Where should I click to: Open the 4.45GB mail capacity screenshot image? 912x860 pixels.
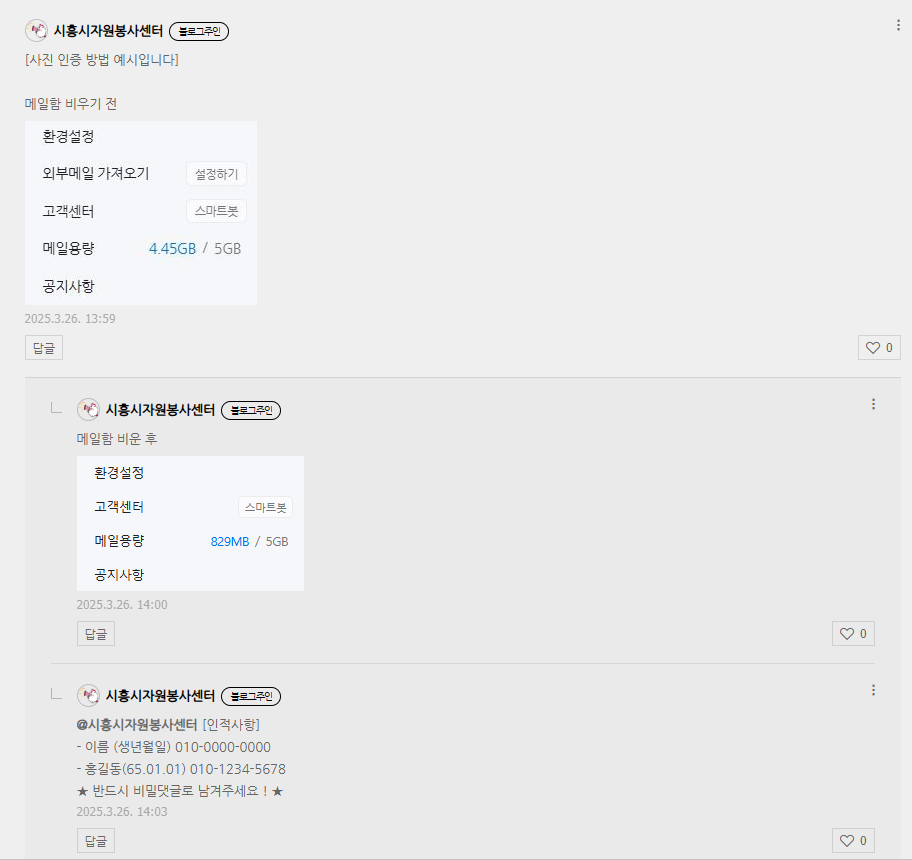141,213
